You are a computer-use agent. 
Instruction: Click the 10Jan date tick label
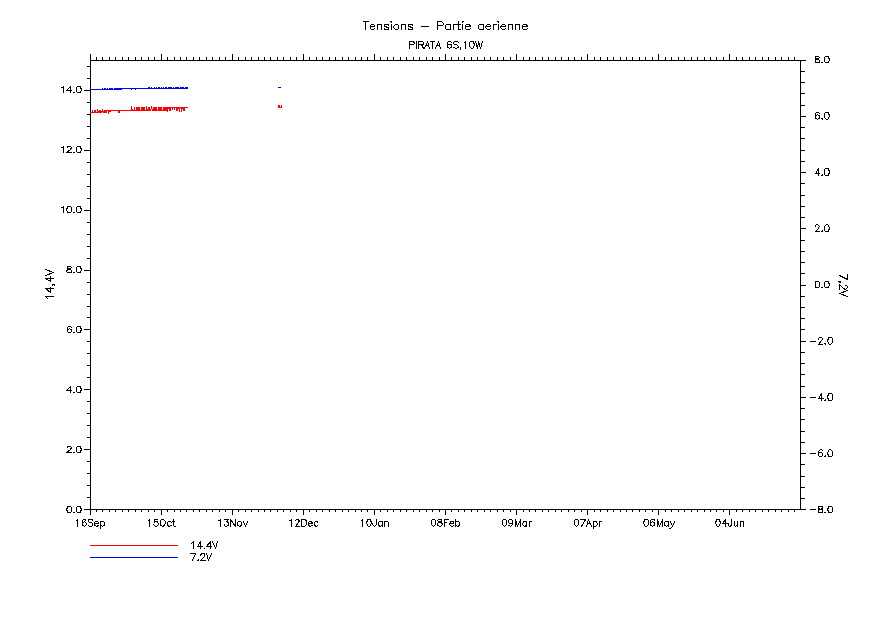pos(374,523)
